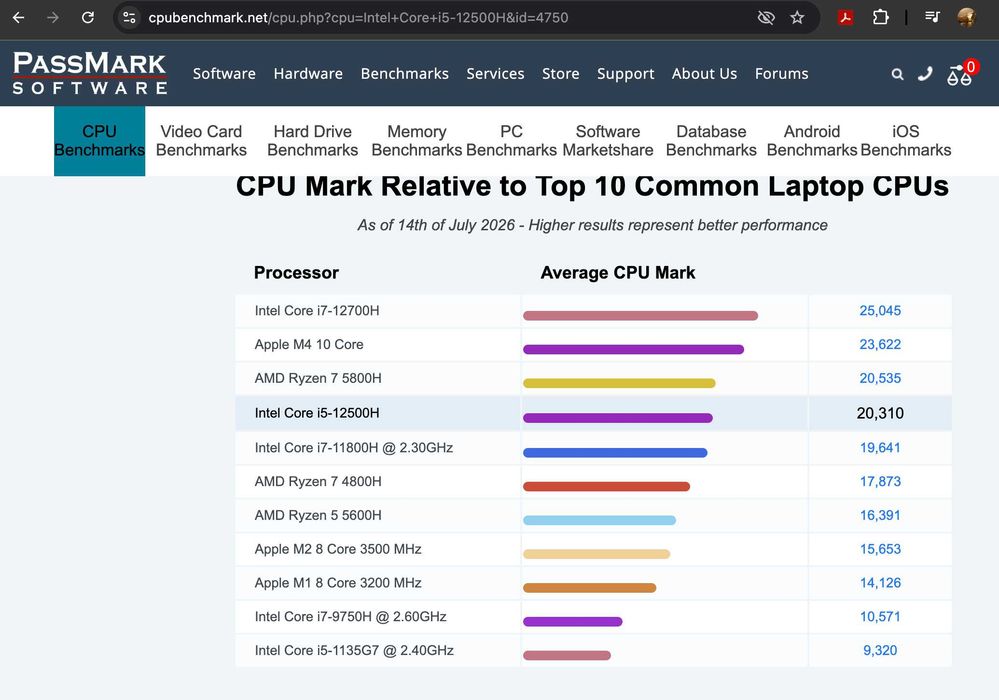
Task: Click the browser back arrow
Action: [x=18, y=17]
